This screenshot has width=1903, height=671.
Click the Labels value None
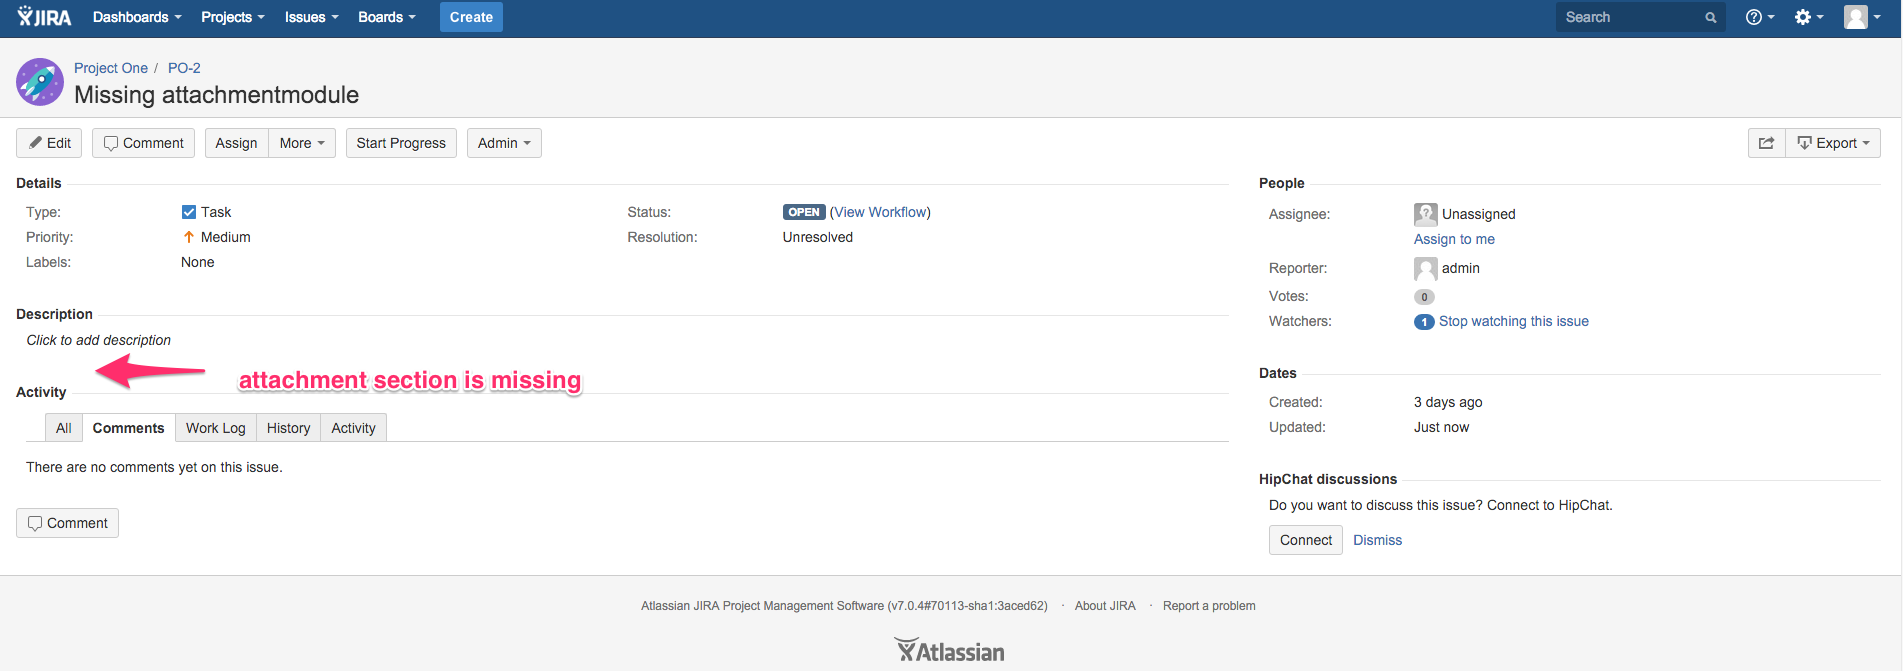click(198, 262)
